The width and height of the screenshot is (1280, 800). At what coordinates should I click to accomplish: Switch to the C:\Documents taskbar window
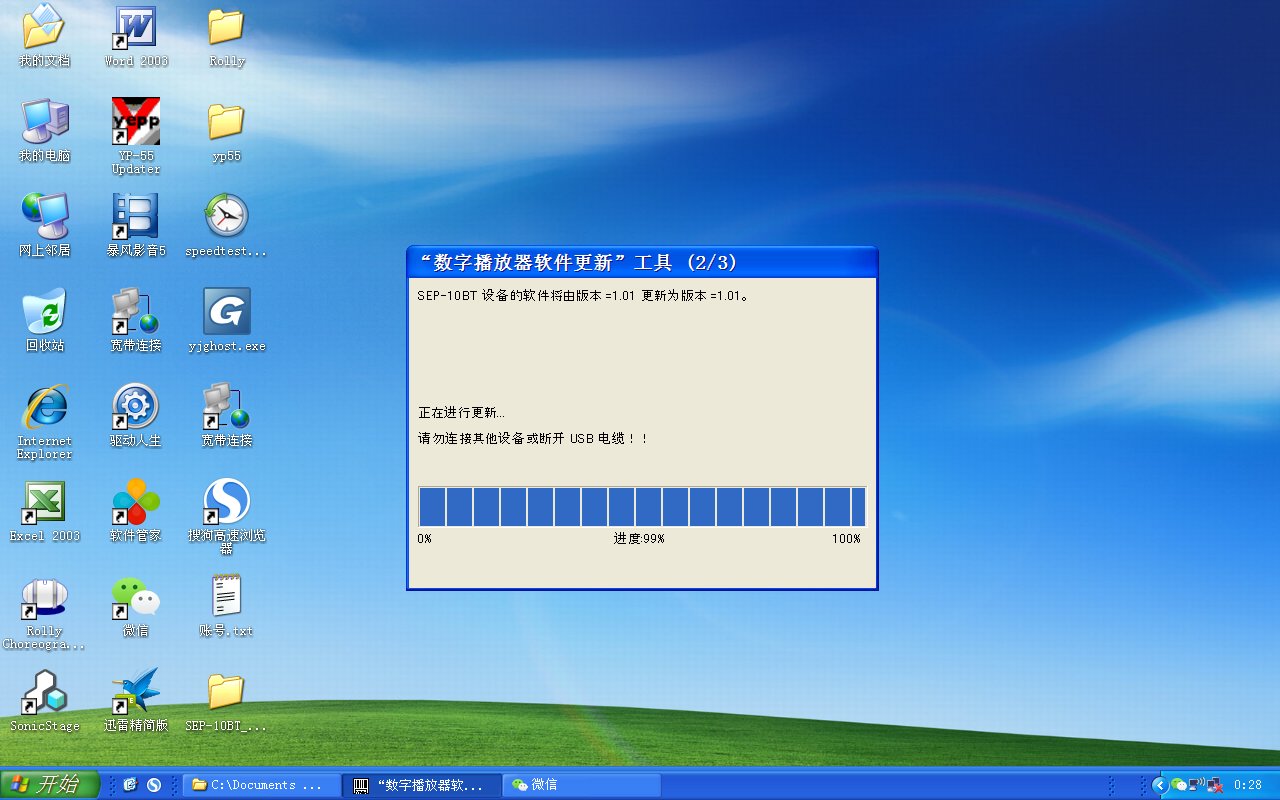point(261,785)
